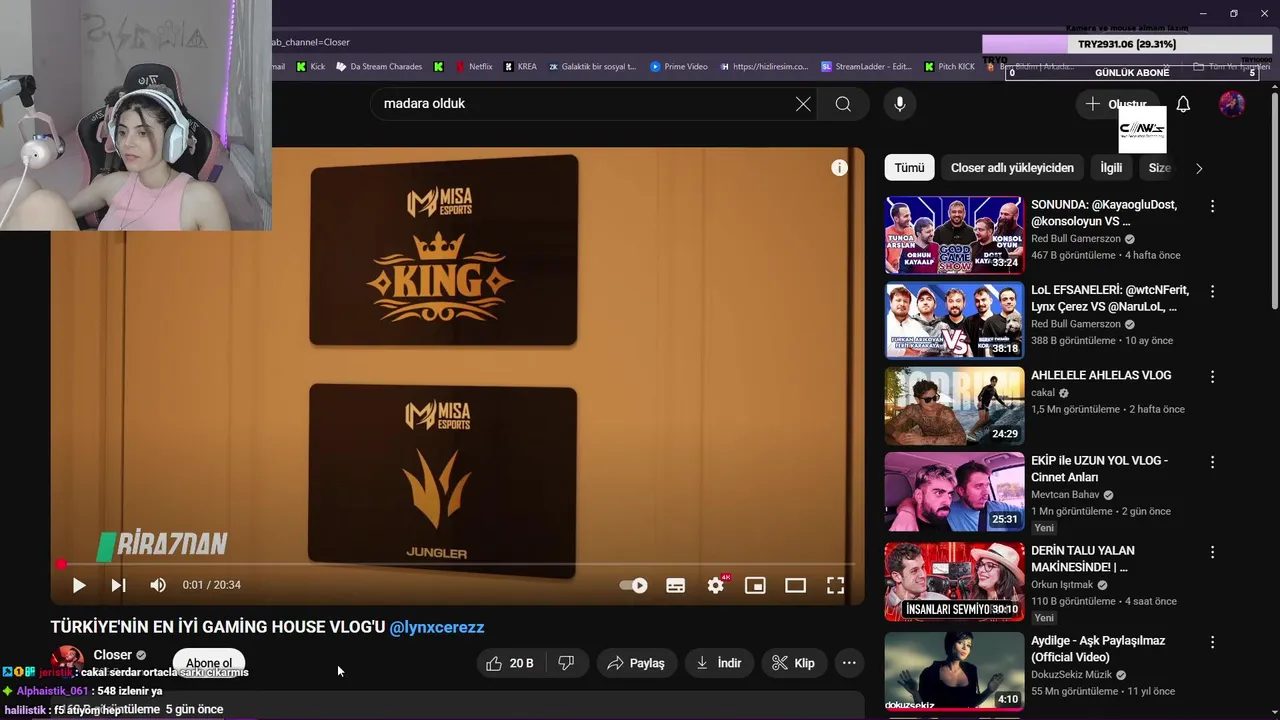Click the Klip clip button
This screenshot has height=720, width=1280.
(x=794, y=663)
